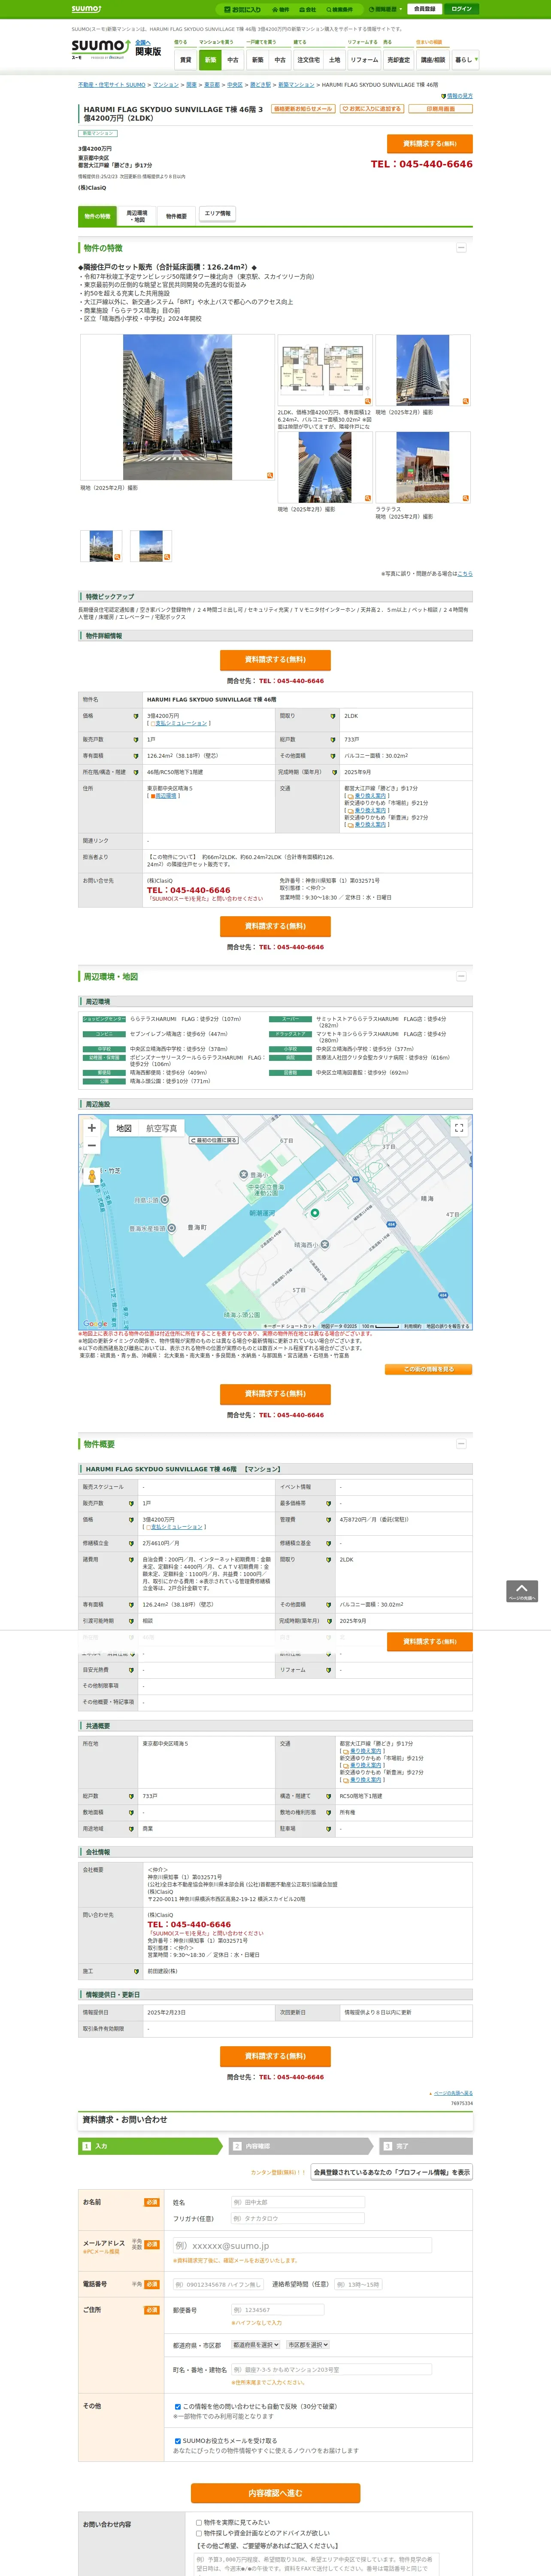
Task: Open the 都道府県を選択 dropdown
Action: (256, 2345)
